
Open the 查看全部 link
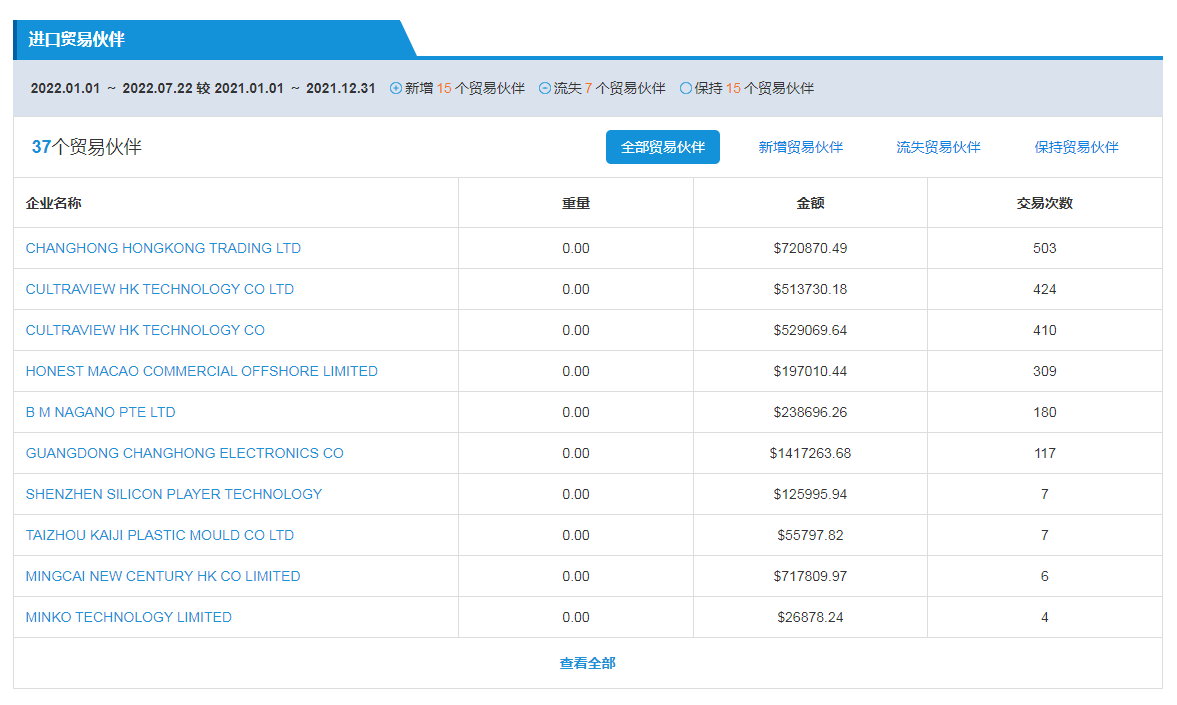click(588, 663)
